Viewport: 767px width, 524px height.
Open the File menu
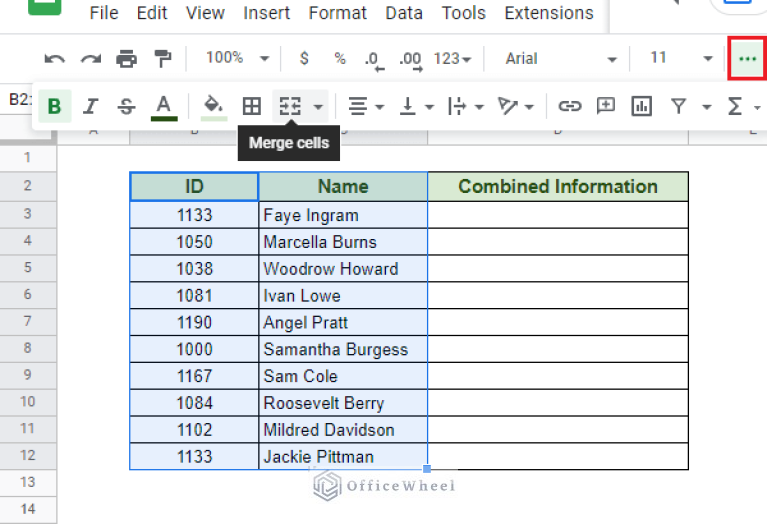coord(104,13)
